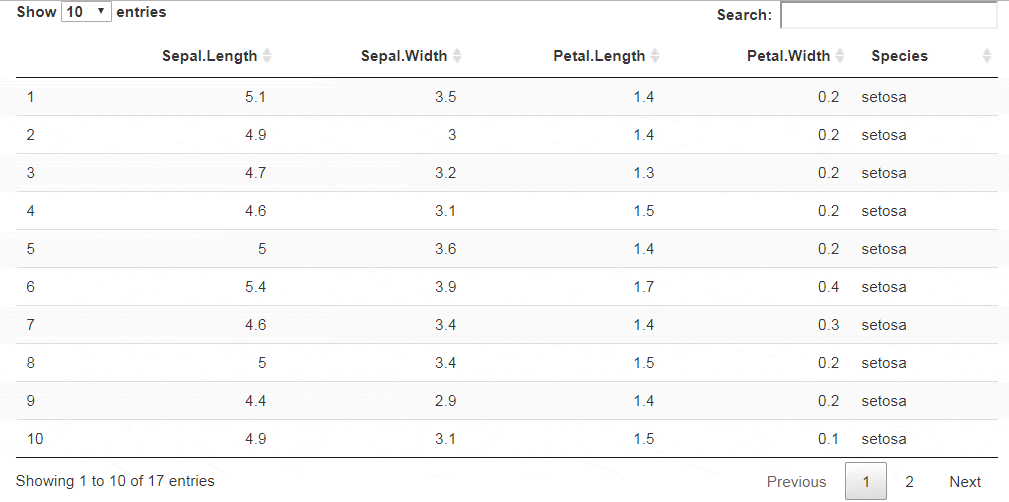
Task: Click Sepal.Length value 4.4 in row 9
Action: tap(255, 401)
